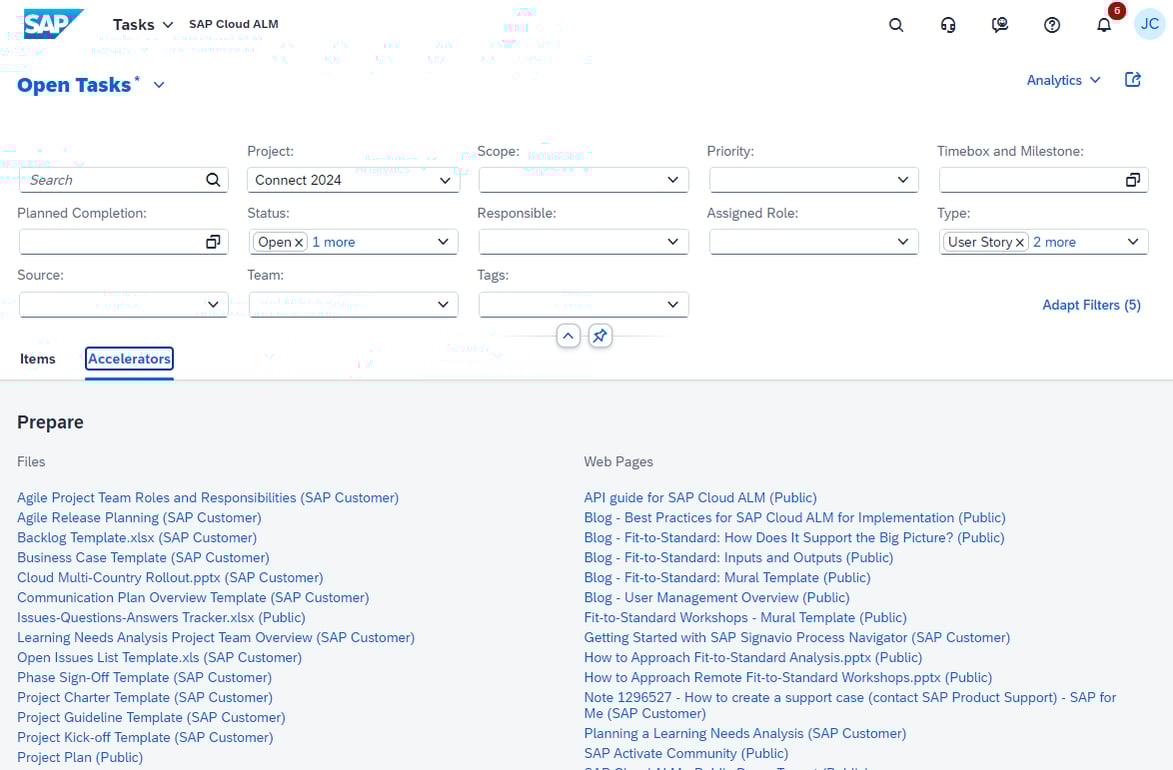Viewport: 1173px width, 770px height.
Task: Show the 2 more type values
Action: tap(1054, 242)
